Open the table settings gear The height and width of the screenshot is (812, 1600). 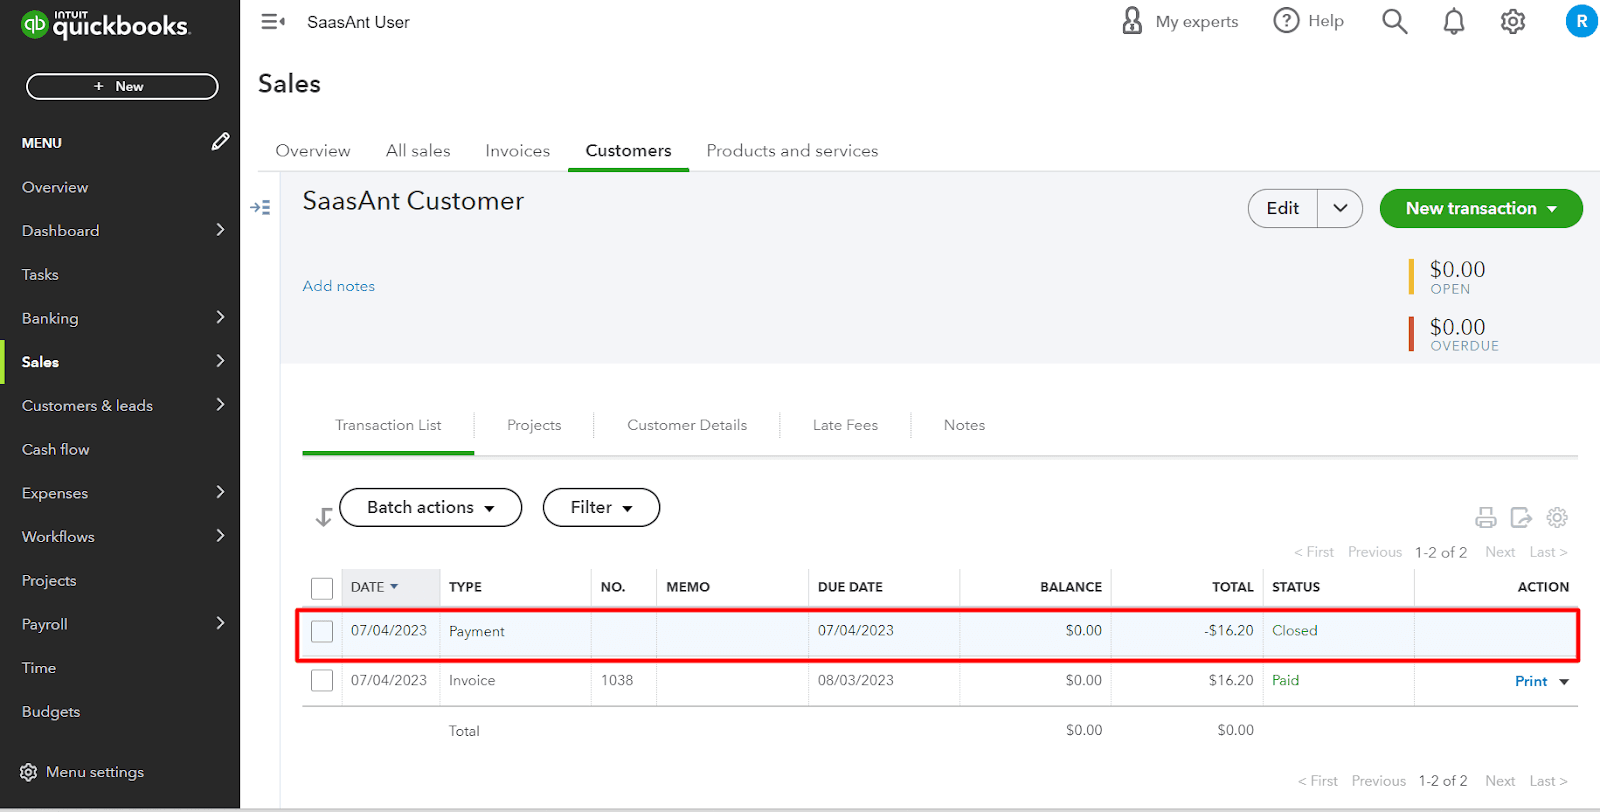coord(1557,517)
